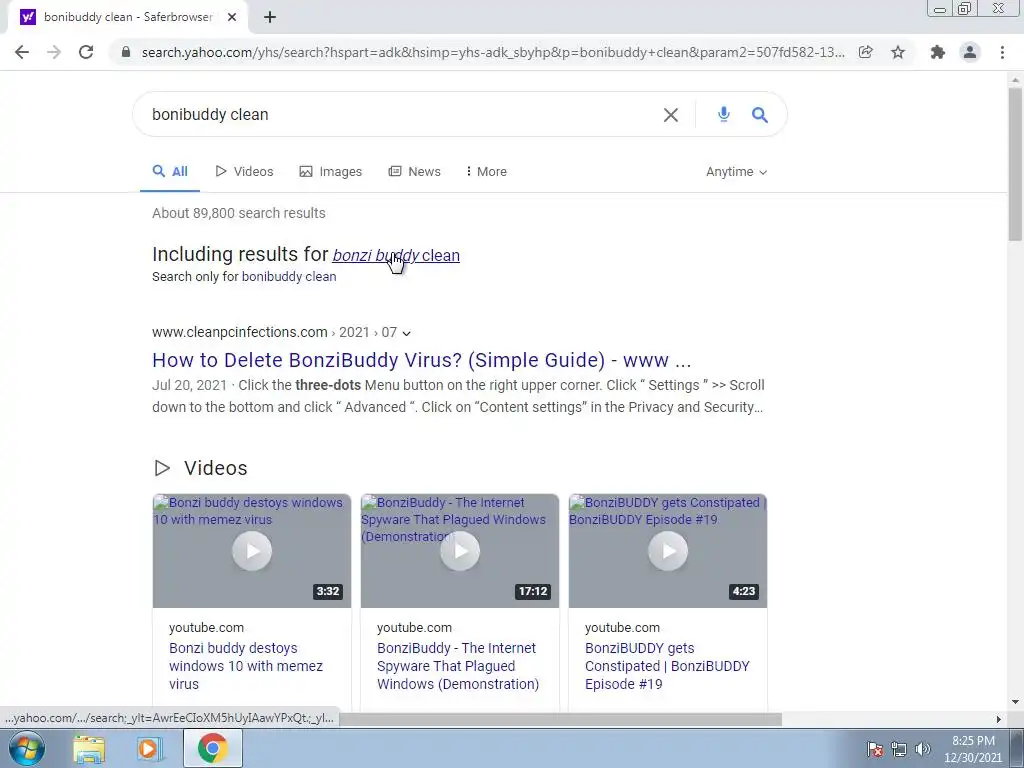The height and width of the screenshot is (768, 1024).
Task: Bookmark this page with the star
Action: coord(898,52)
